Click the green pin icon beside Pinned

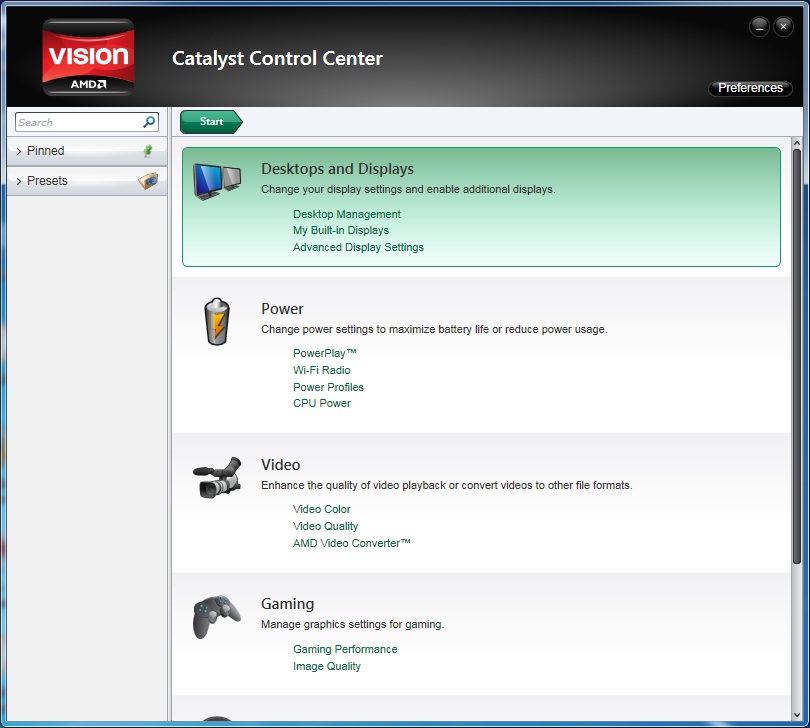click(x=148, y=151)
